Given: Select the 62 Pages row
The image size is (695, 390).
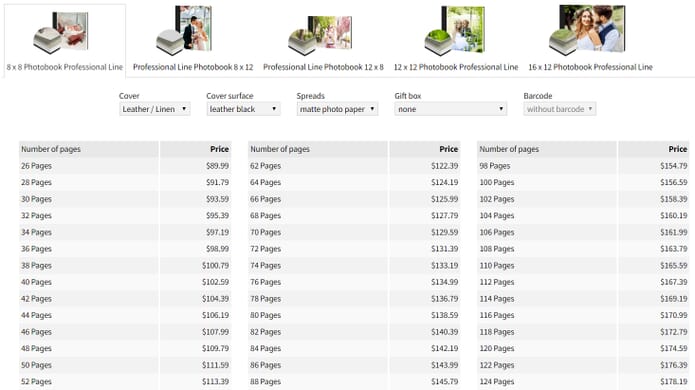Looking at the screenshot, I should click(354, 166).
